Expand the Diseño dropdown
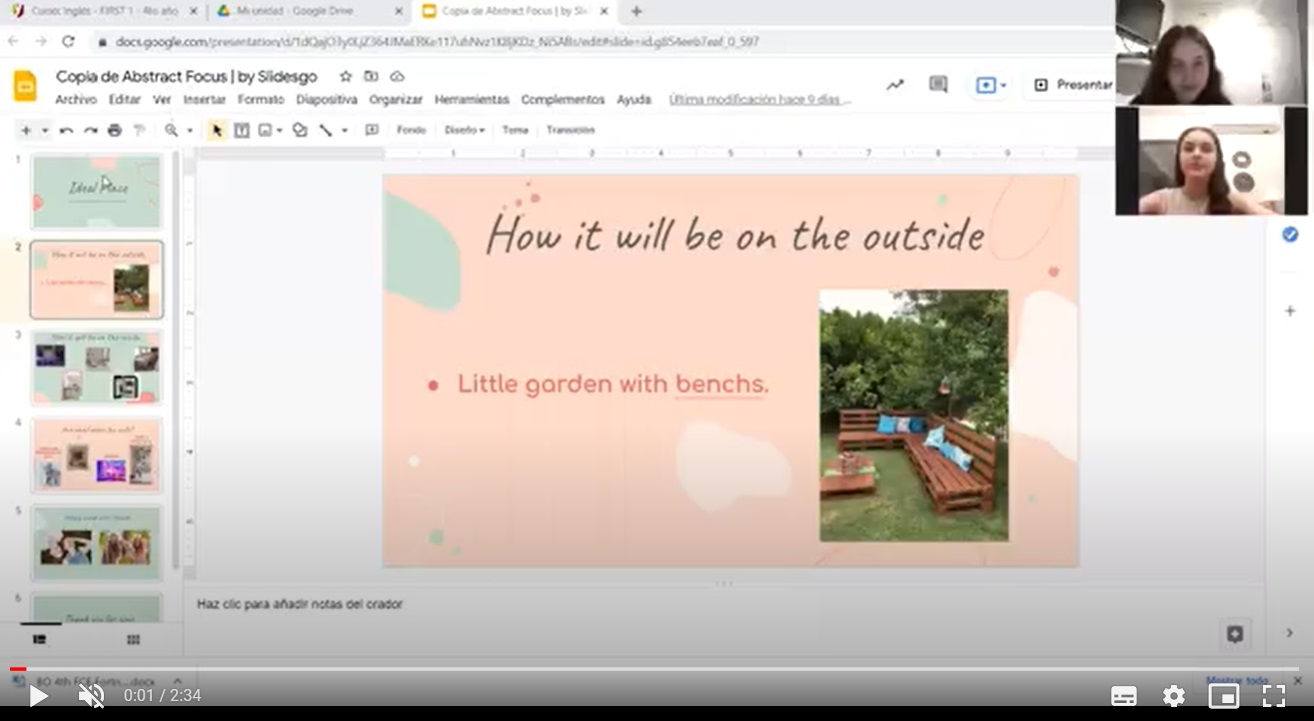 (464, 130)
